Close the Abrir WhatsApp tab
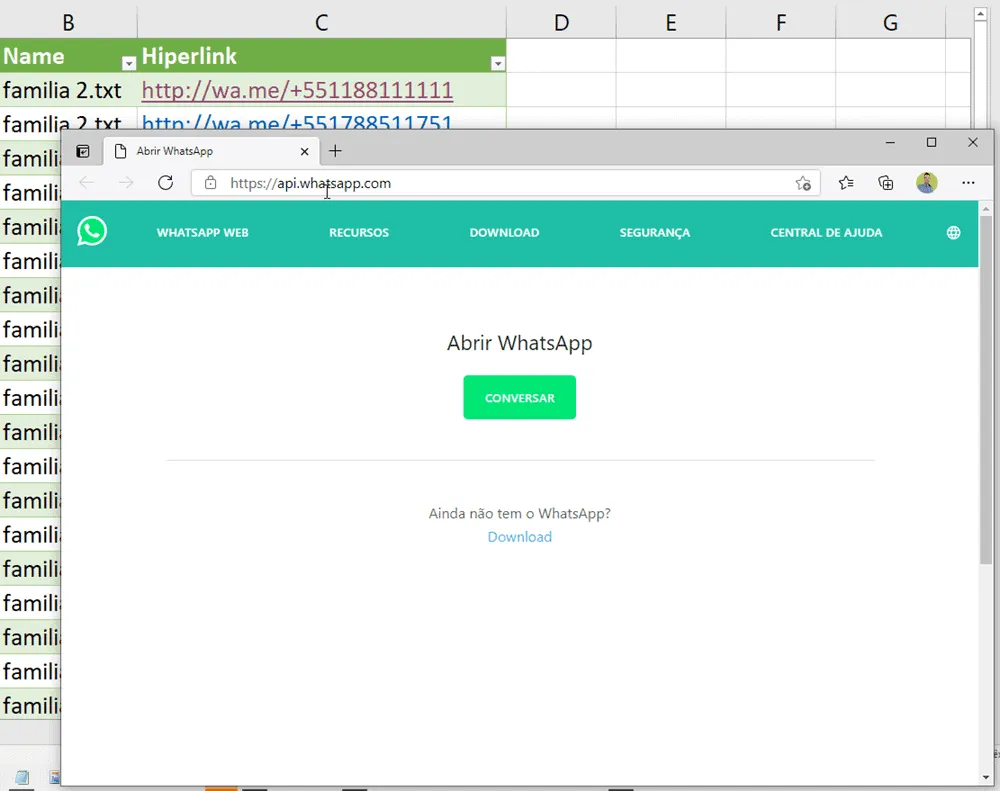The height and width of the screenshot is (791, 1000). [305, 152]
